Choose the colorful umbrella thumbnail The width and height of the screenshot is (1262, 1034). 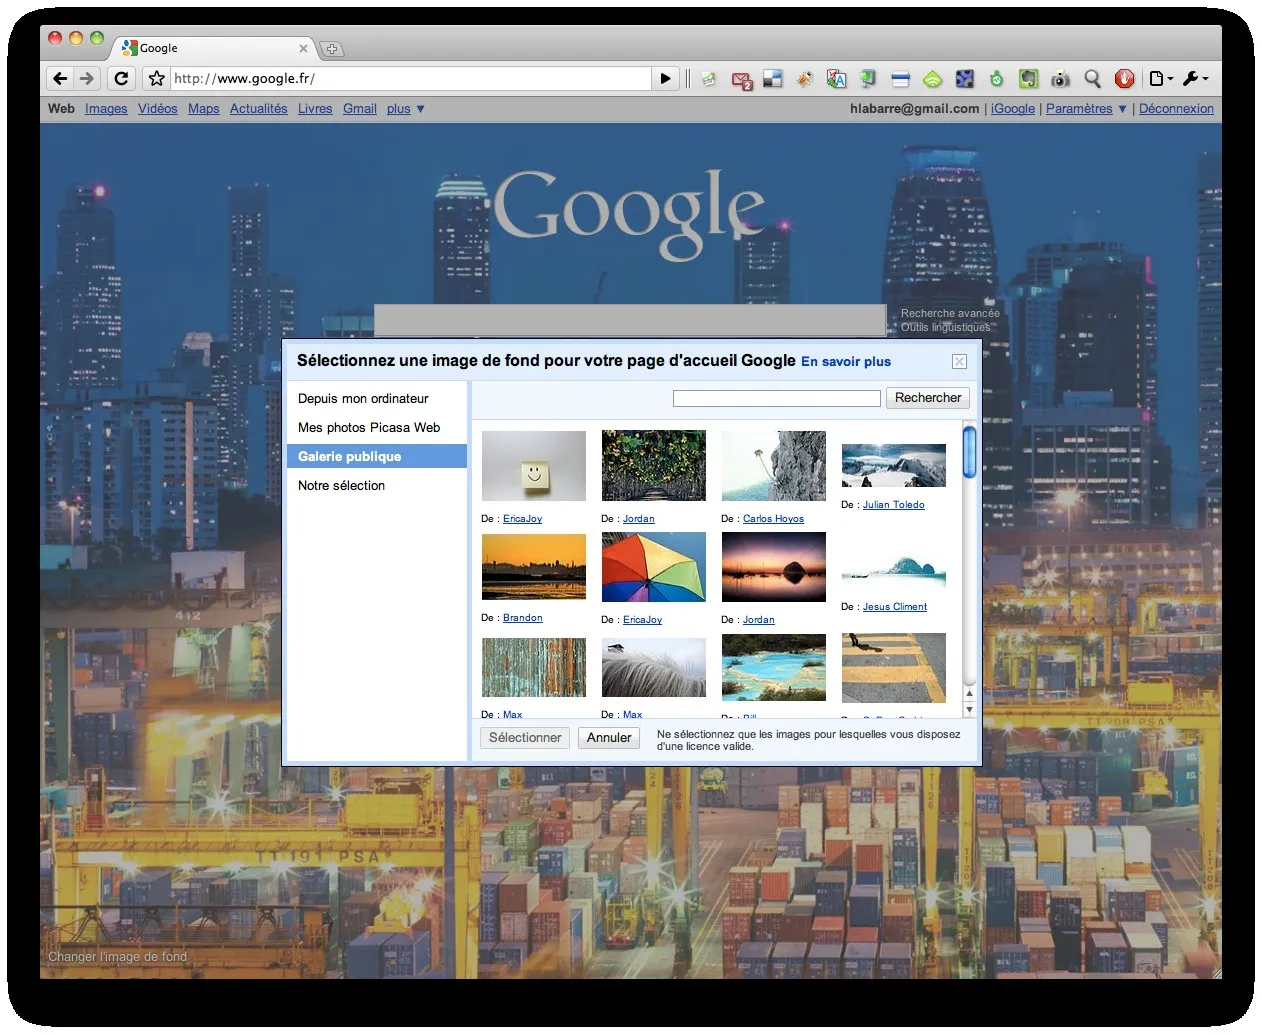654,567
